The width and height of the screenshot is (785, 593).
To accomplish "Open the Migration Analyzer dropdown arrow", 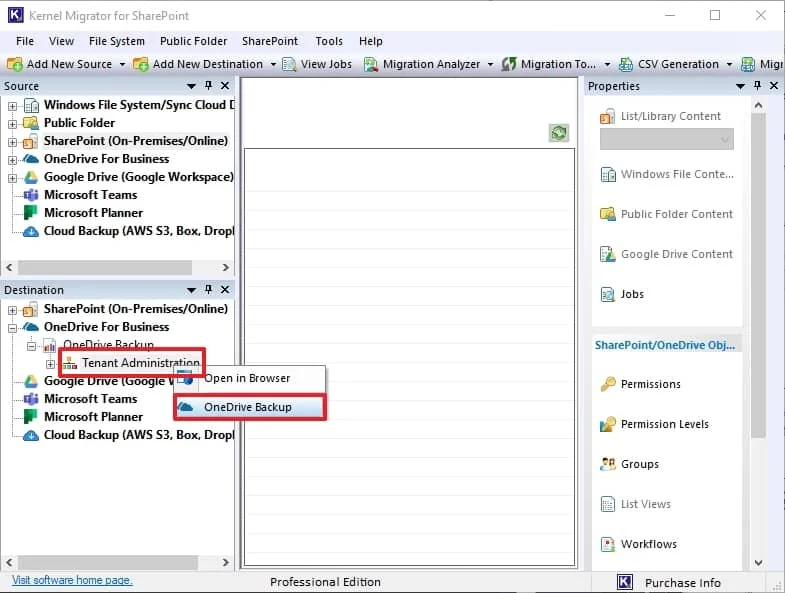I will (491, 65).
